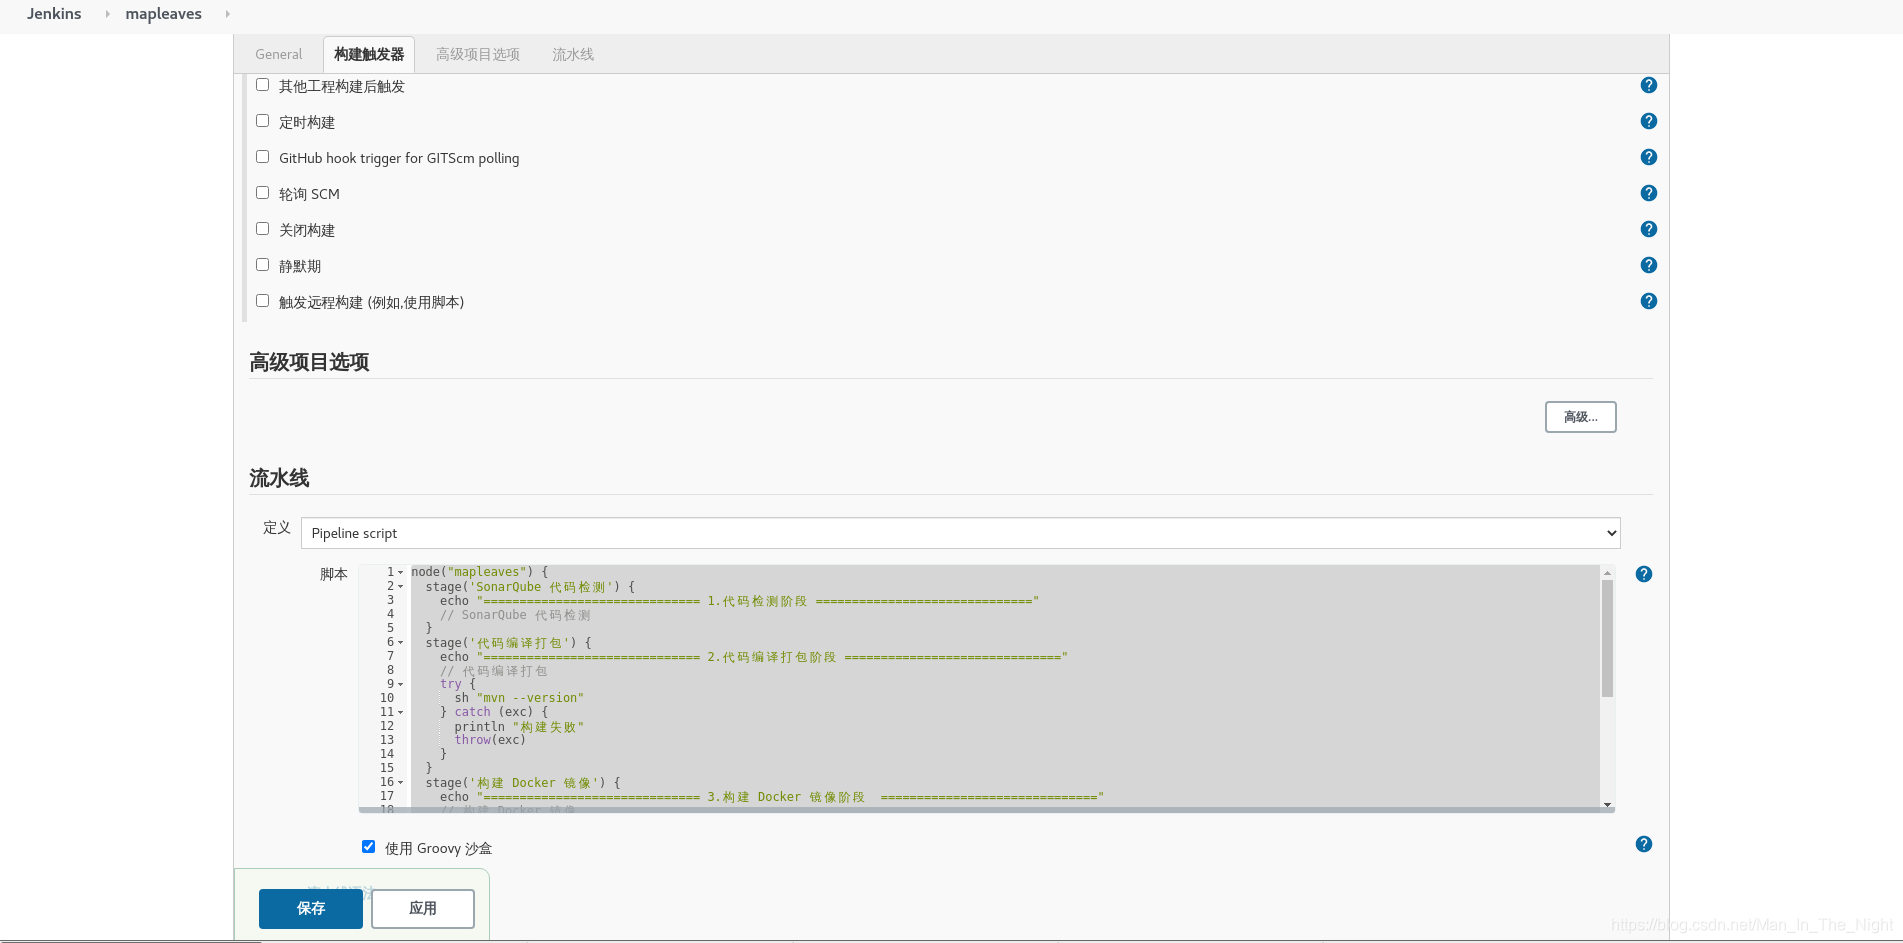This screenshot has width=1903, height=943.
Task: Switch to the General tab
Action: 278,54
